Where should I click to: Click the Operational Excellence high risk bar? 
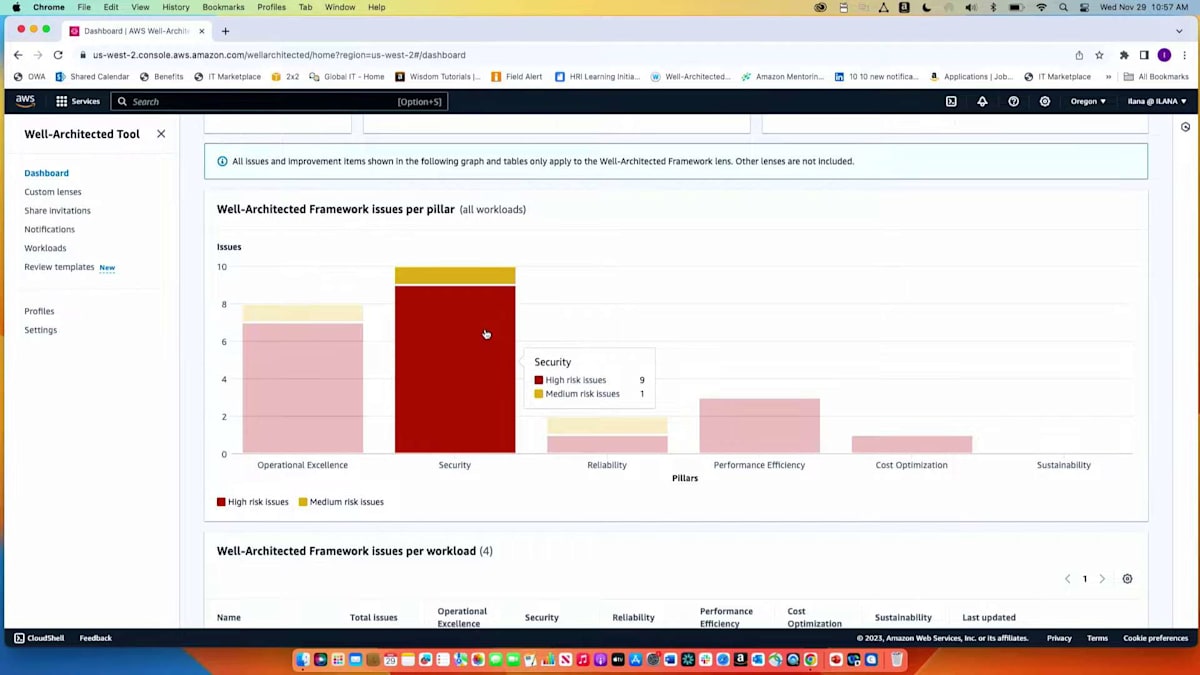click(x=303, y=388)
